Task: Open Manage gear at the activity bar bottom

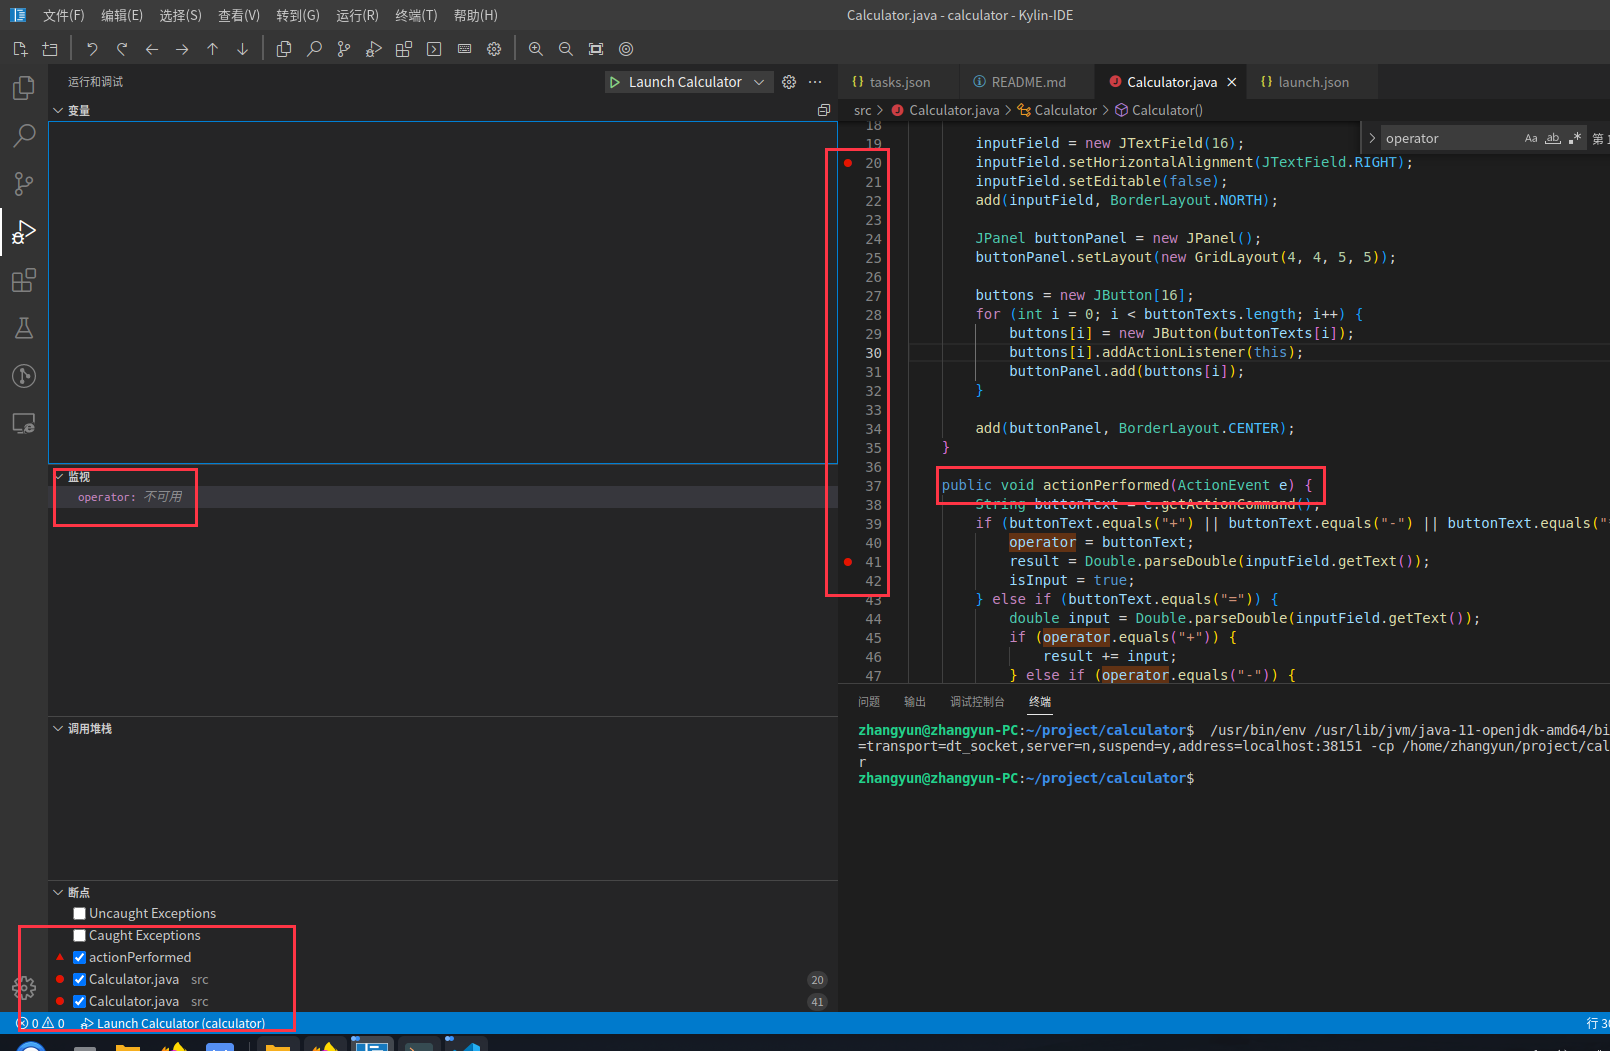Action: pyautogui.click(x=24, y=988)
